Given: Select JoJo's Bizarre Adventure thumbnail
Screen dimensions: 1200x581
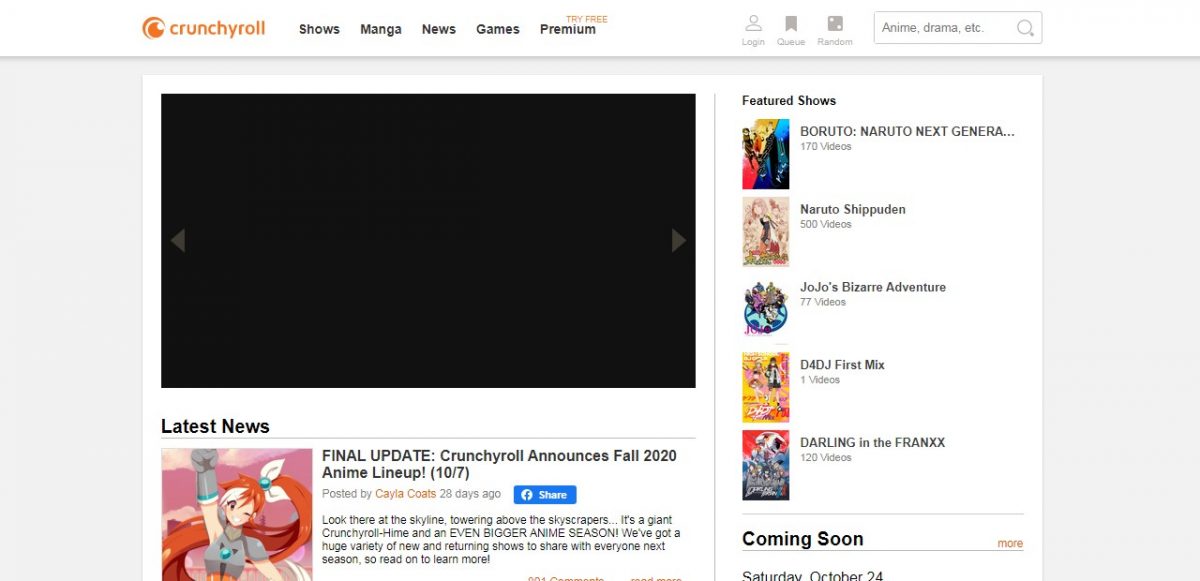Looking at the screenshot, I should click(x=765, y=309).
